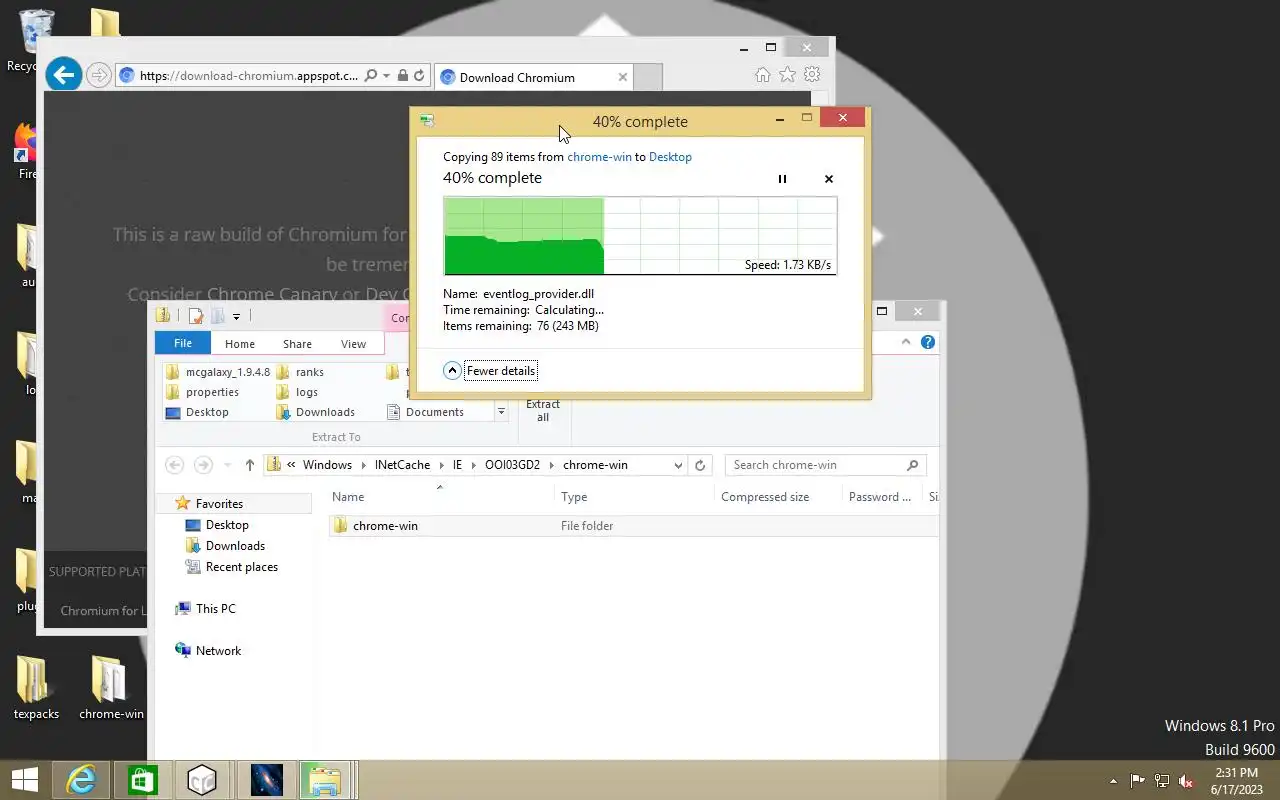
Task: Collapse details using Fewer details chevron
Action: 452,371
